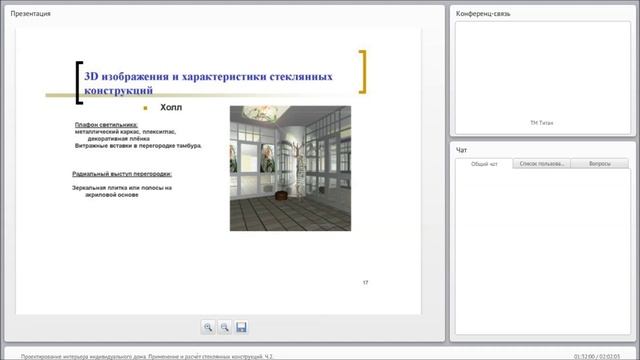This screenshot has width=640, height=360.
Task: Click the Чат panel title
Action: point(461,150)
